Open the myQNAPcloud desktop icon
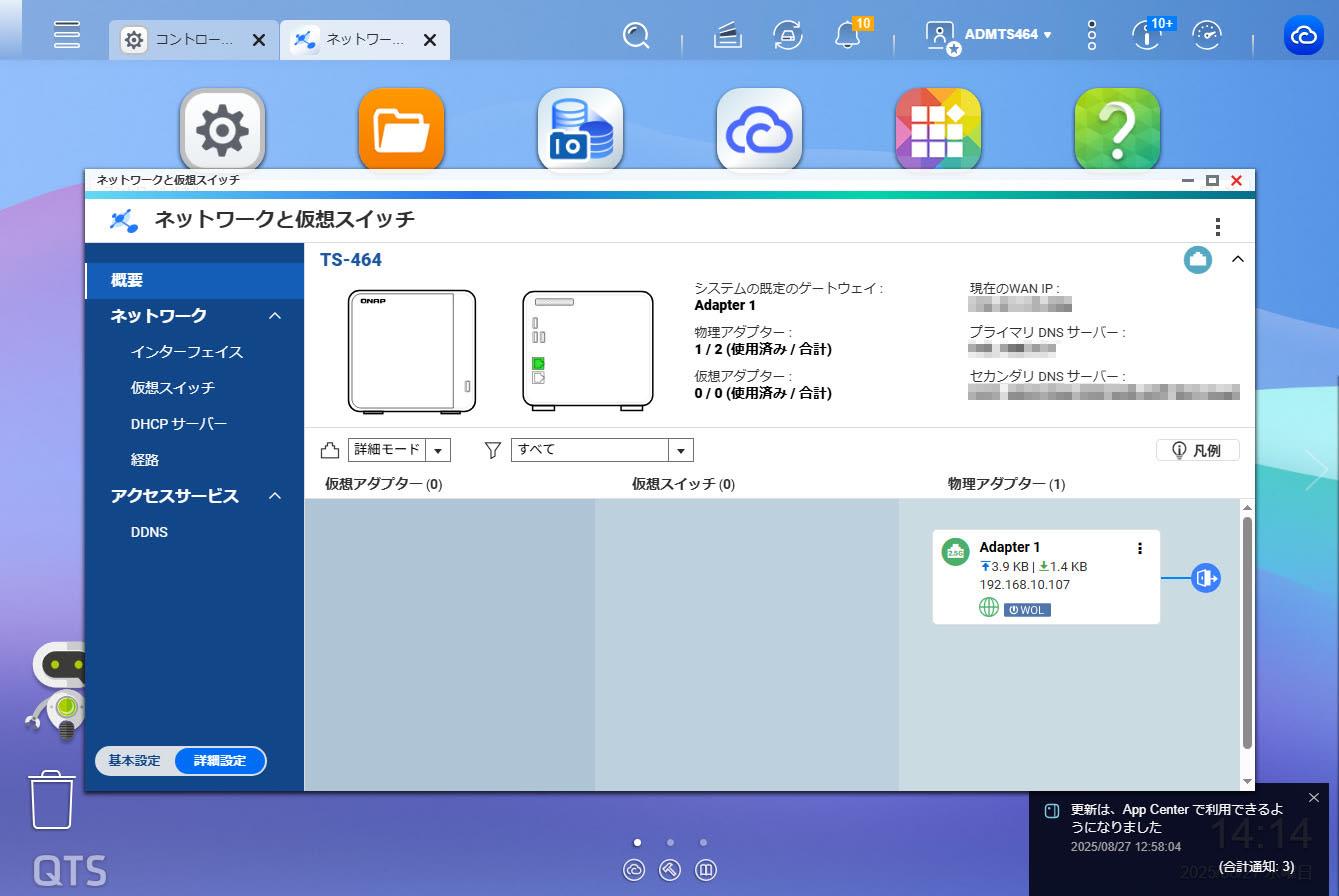The height and width of the screenshot is (896, 1339). (x=759, y=130)
